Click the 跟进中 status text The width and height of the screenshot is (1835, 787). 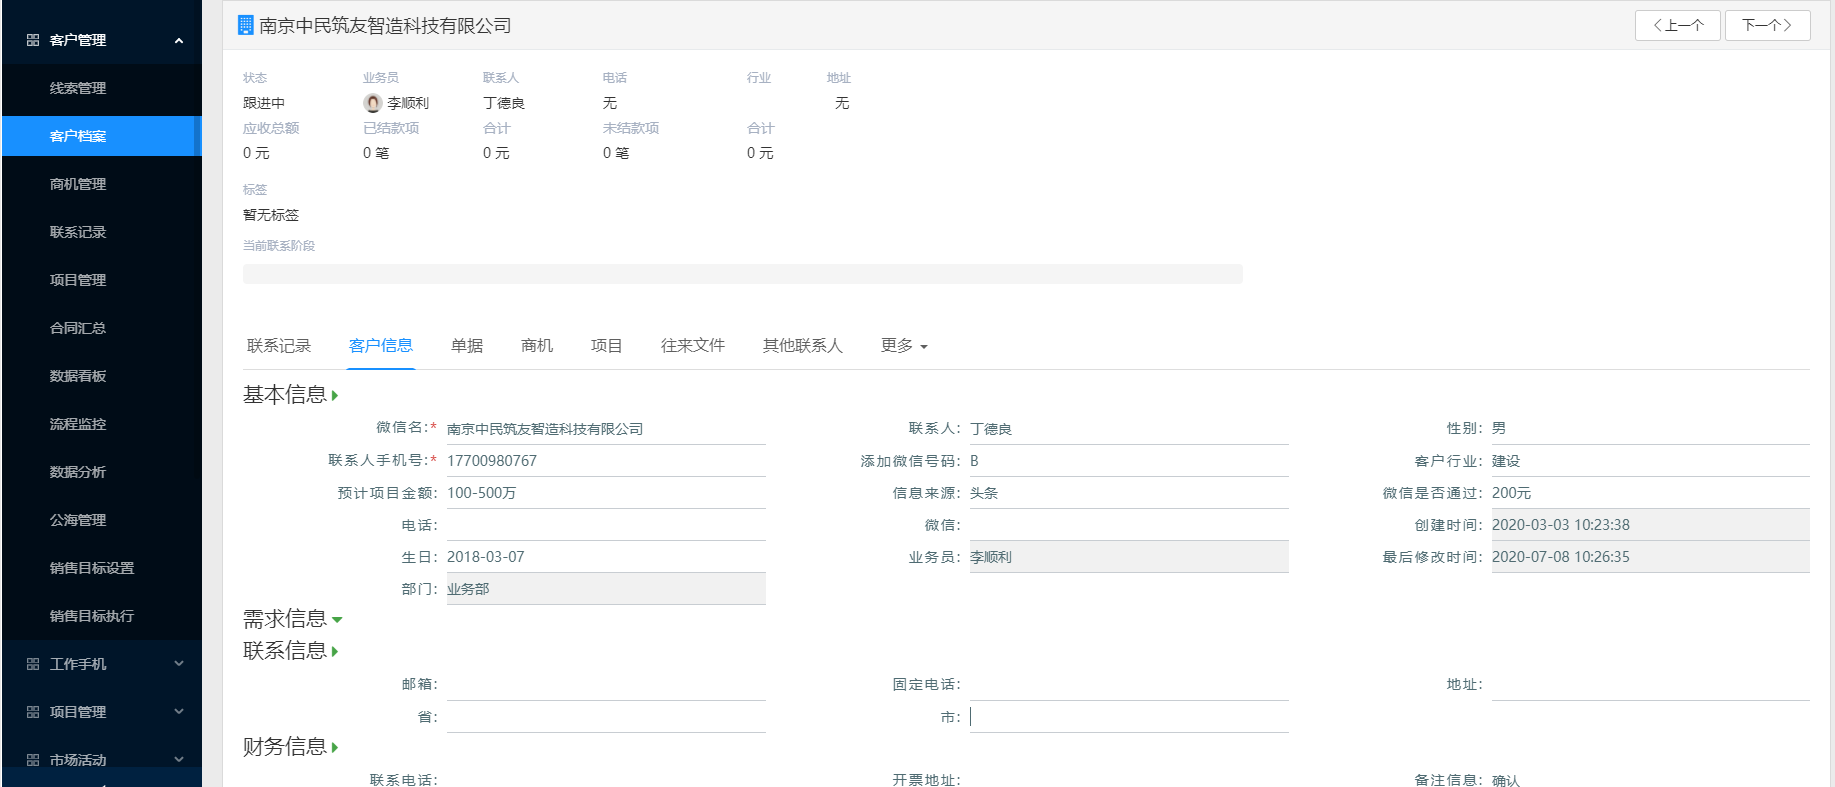pyautogui.click(x=264, y=103)
